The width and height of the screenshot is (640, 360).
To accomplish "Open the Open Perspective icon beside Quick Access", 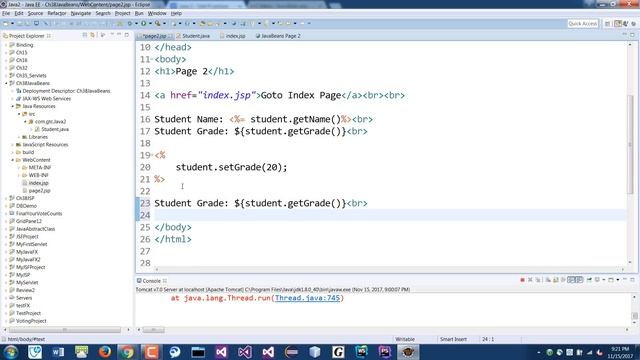I will [608, 24].
